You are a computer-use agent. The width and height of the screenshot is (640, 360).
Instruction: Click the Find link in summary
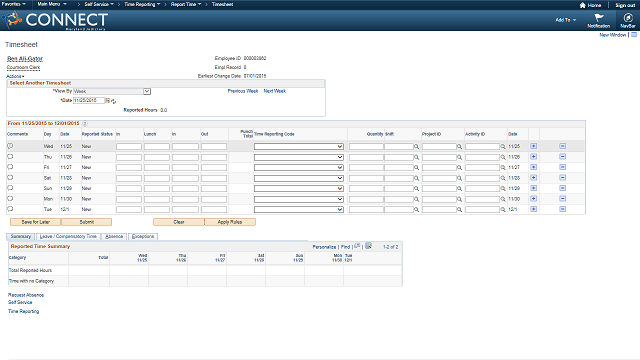coord(345,247)
